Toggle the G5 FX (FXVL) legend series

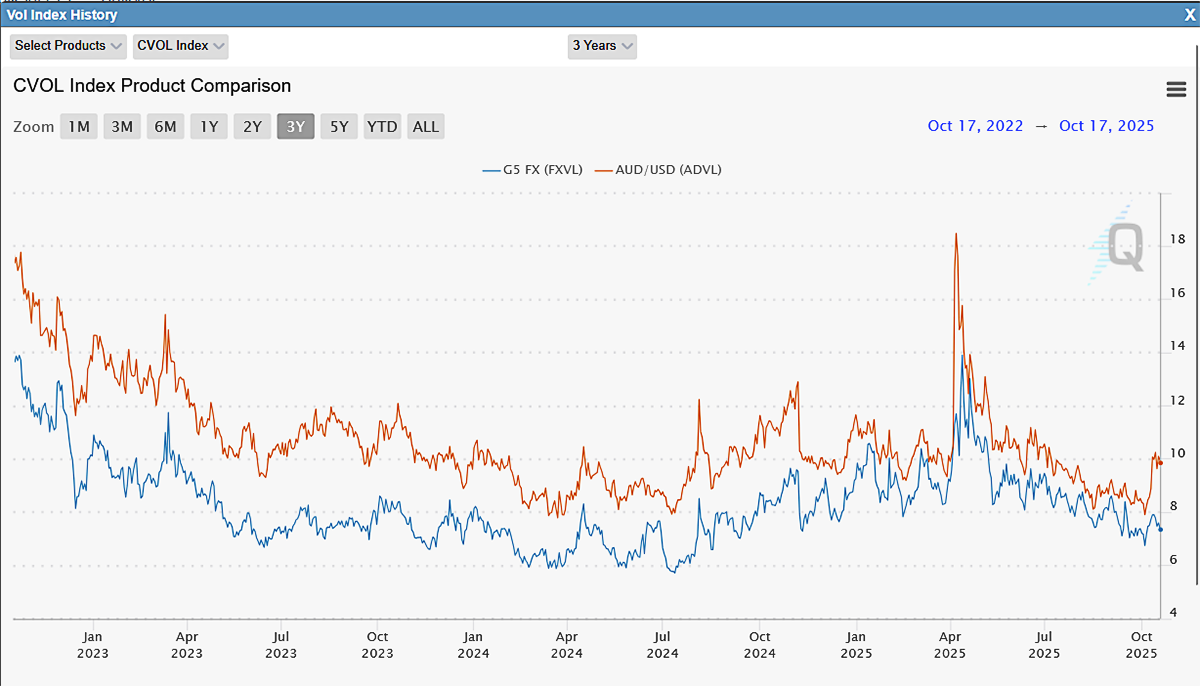click(x=533, y=169)
